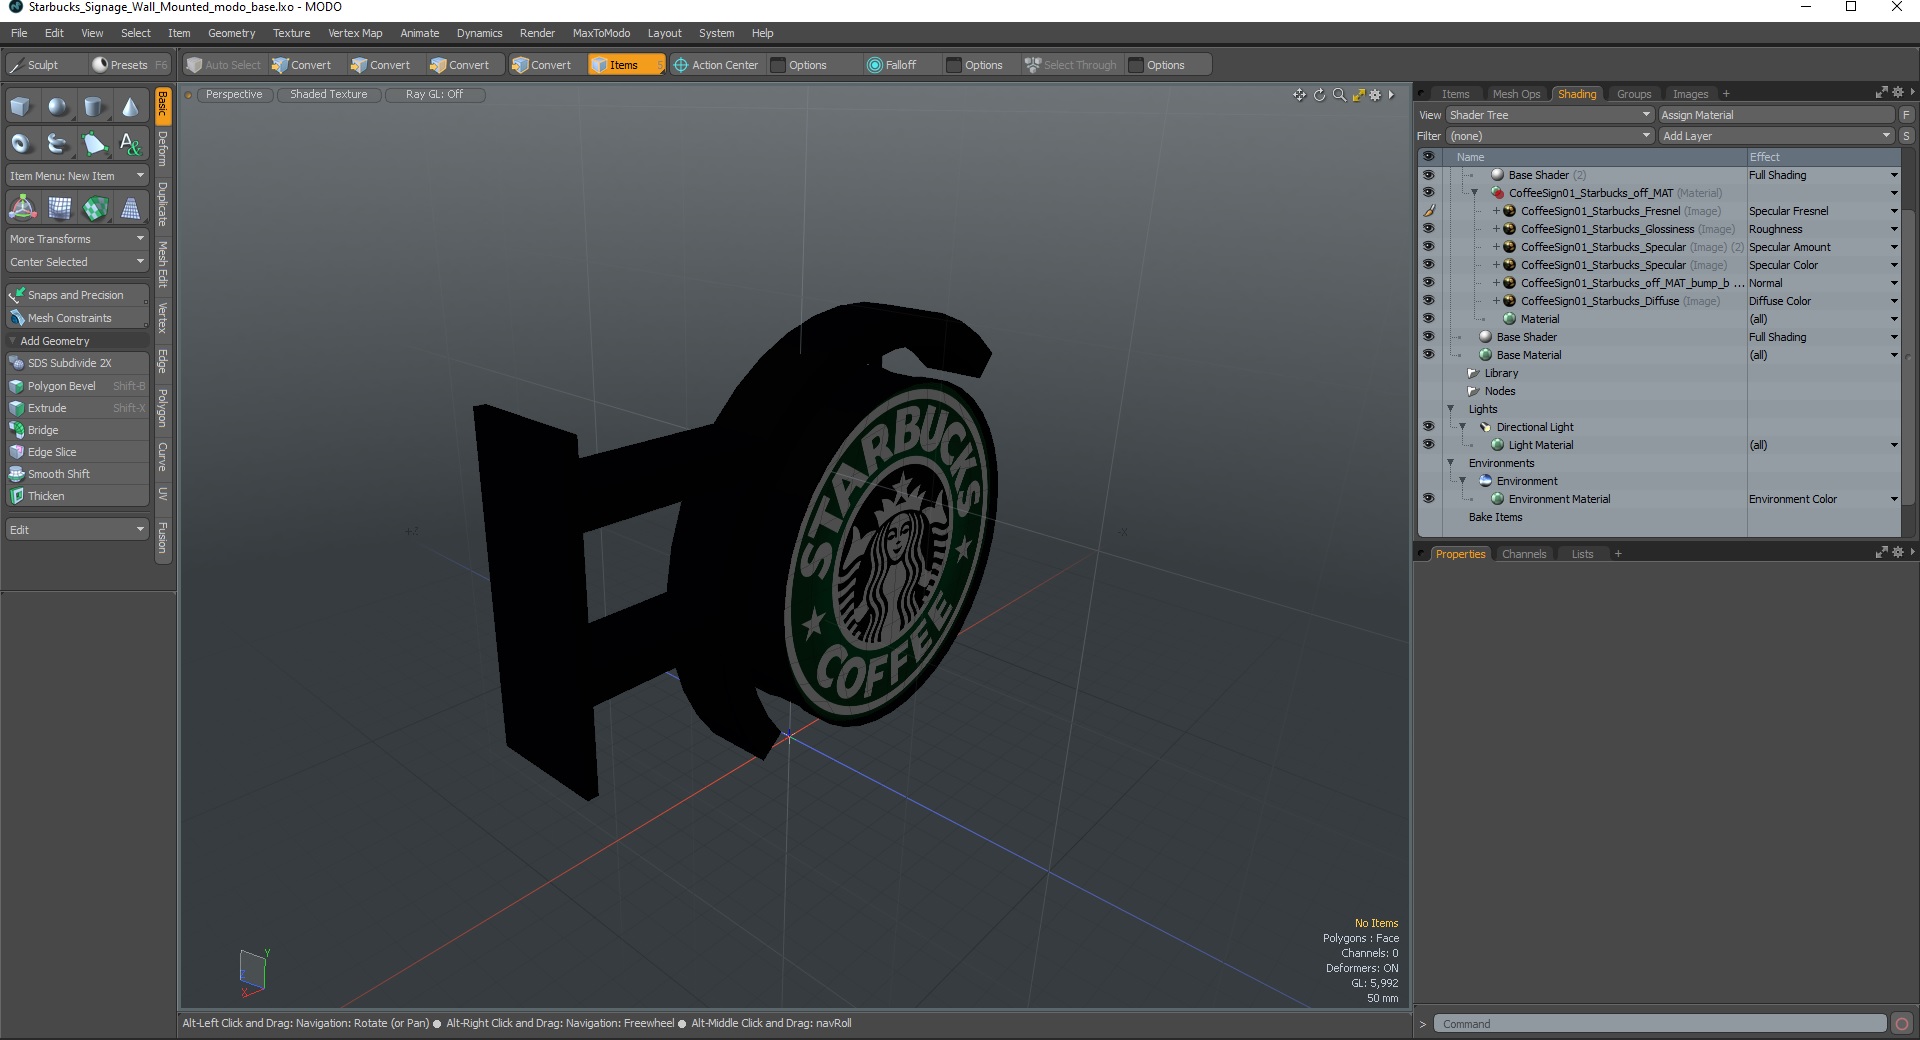This screenshot has width=1920, height=1040.
Task: Click the Action Center button
Action: pos(716,65)
